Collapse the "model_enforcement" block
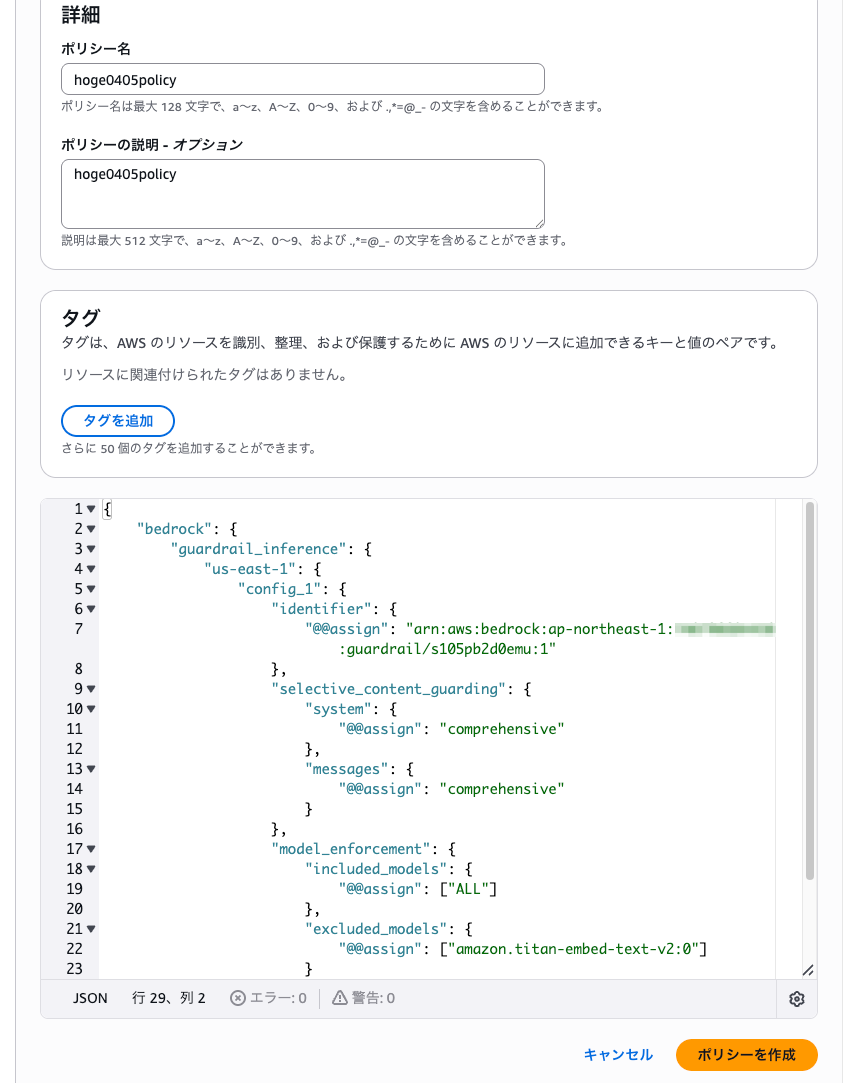 click(92, 848)
